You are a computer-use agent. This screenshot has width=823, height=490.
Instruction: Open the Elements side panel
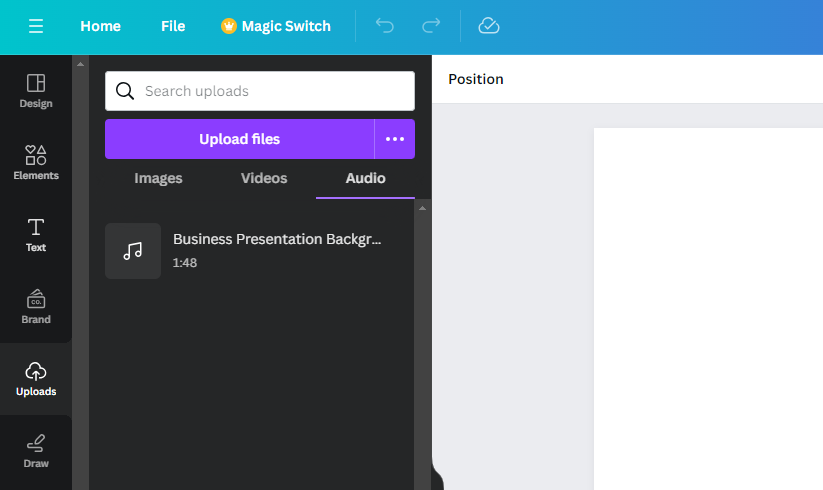coord(36,163)
